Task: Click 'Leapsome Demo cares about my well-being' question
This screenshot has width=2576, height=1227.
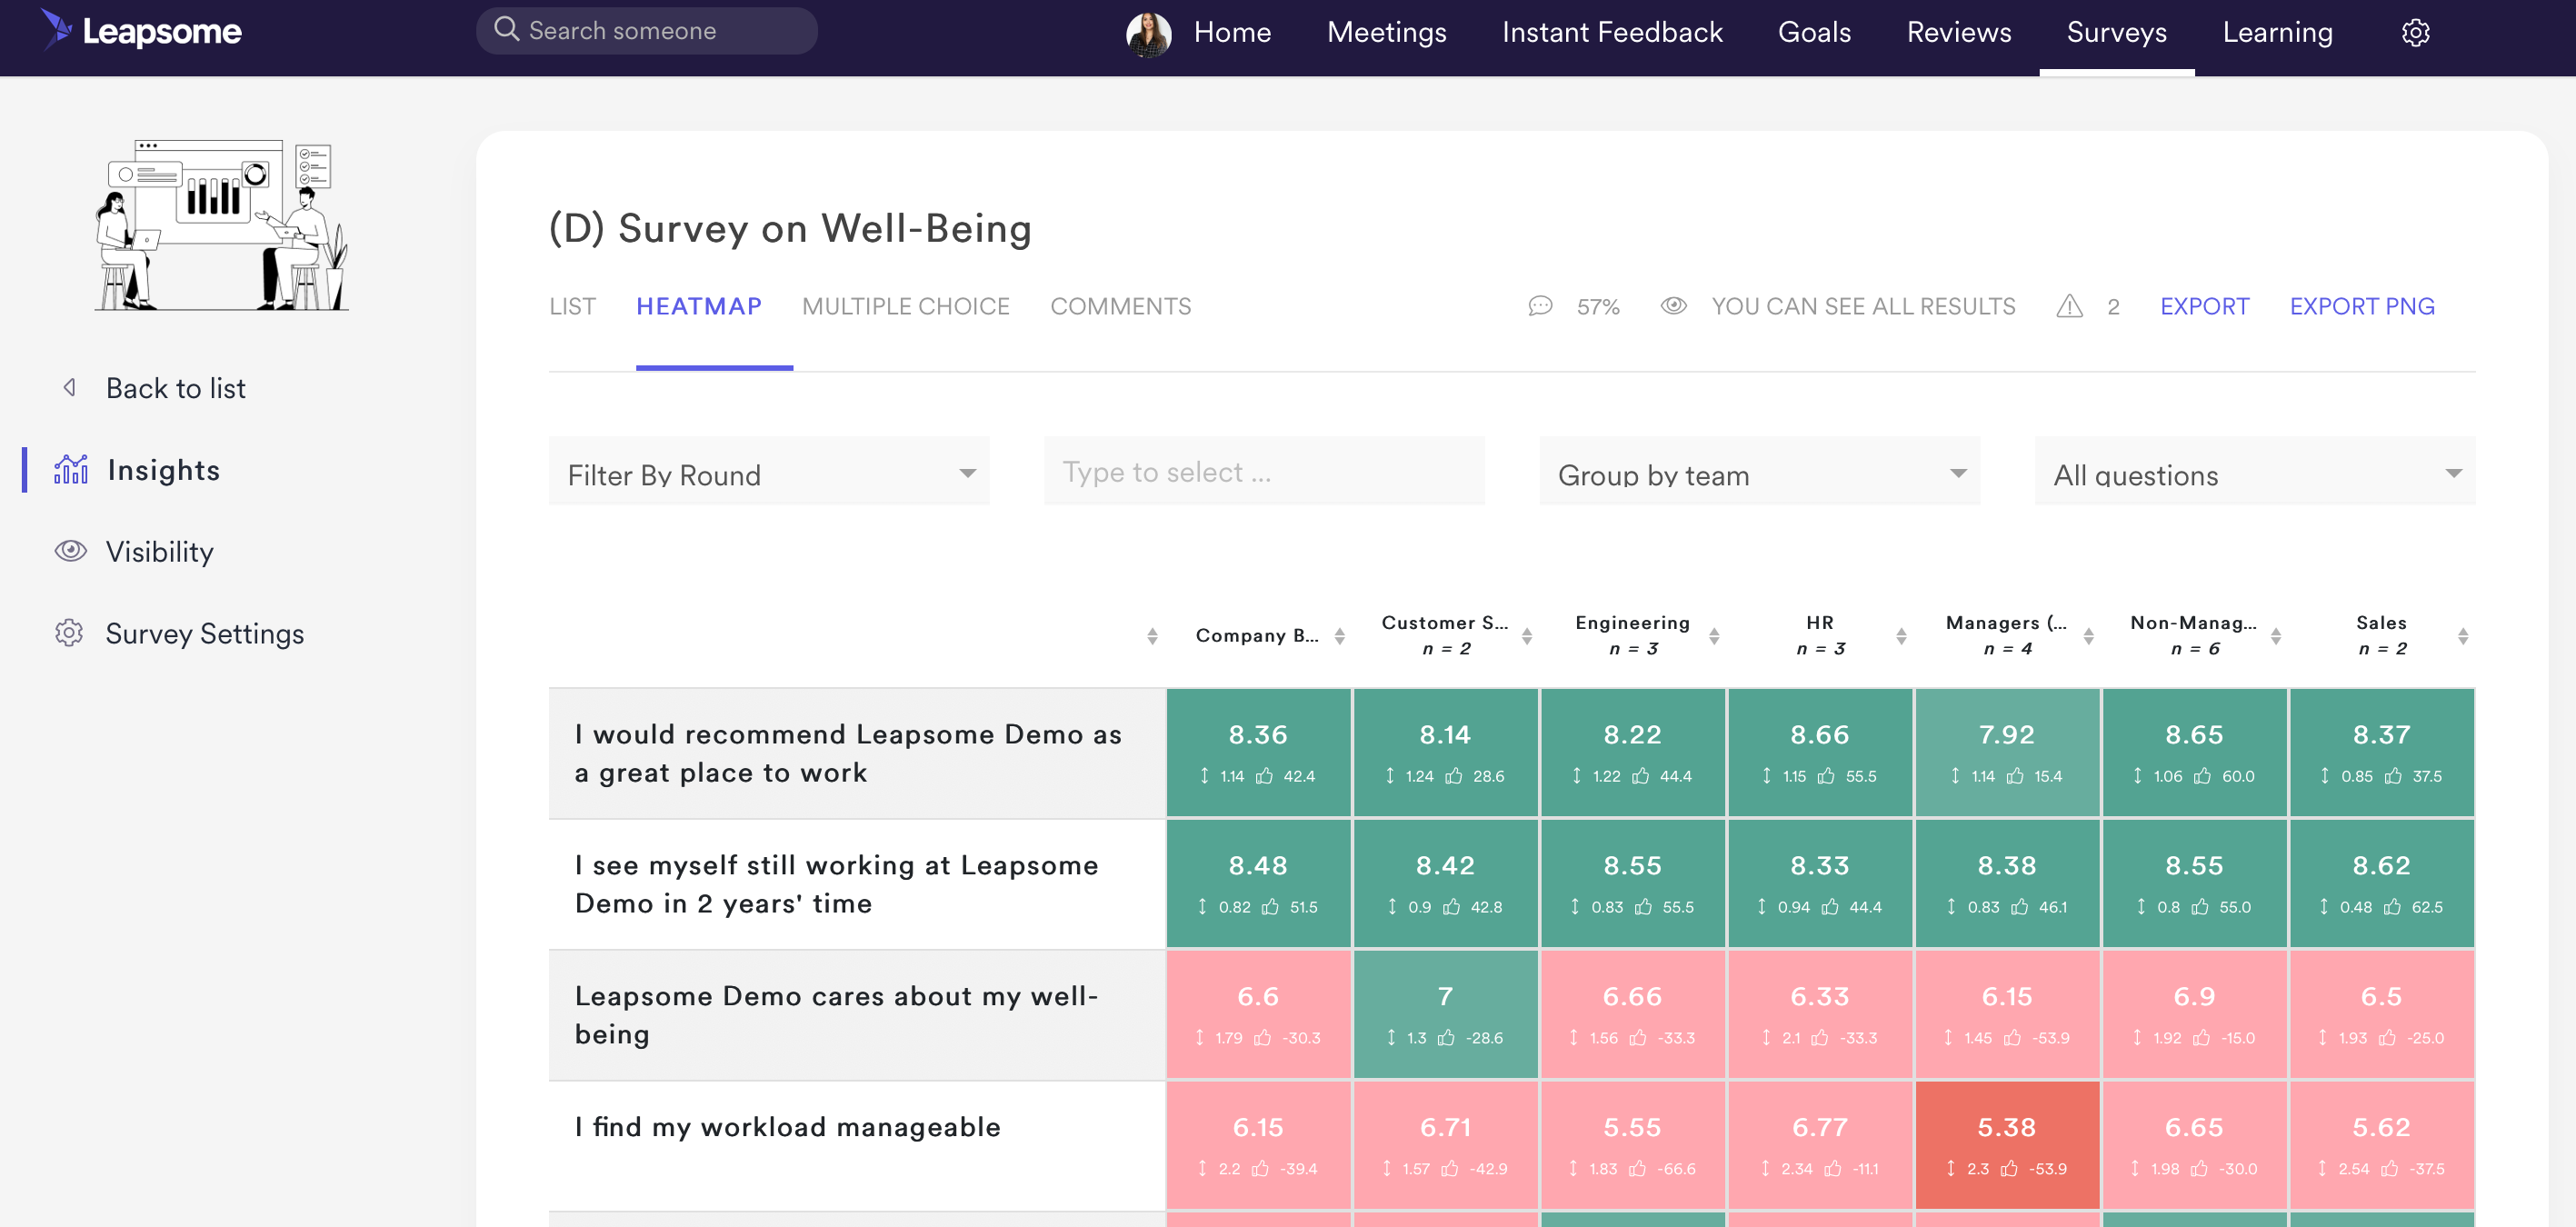Action: point(836,1015)
